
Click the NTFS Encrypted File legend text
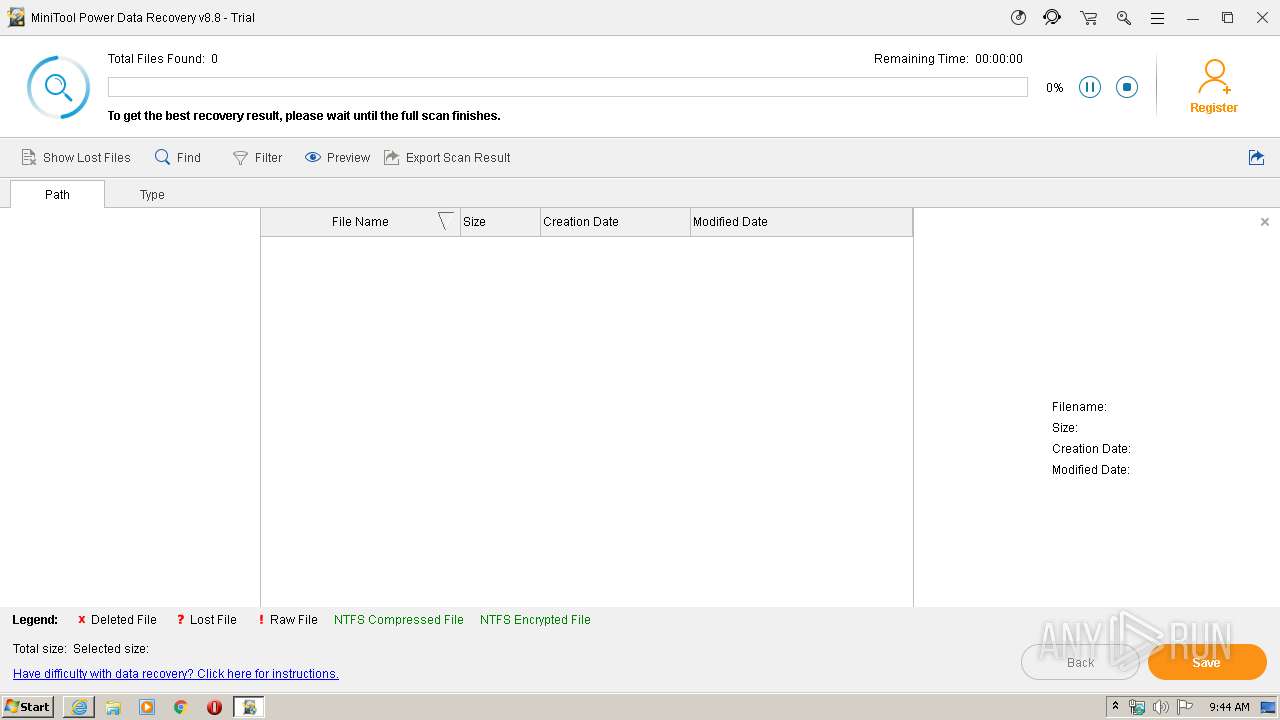[535, 620]
